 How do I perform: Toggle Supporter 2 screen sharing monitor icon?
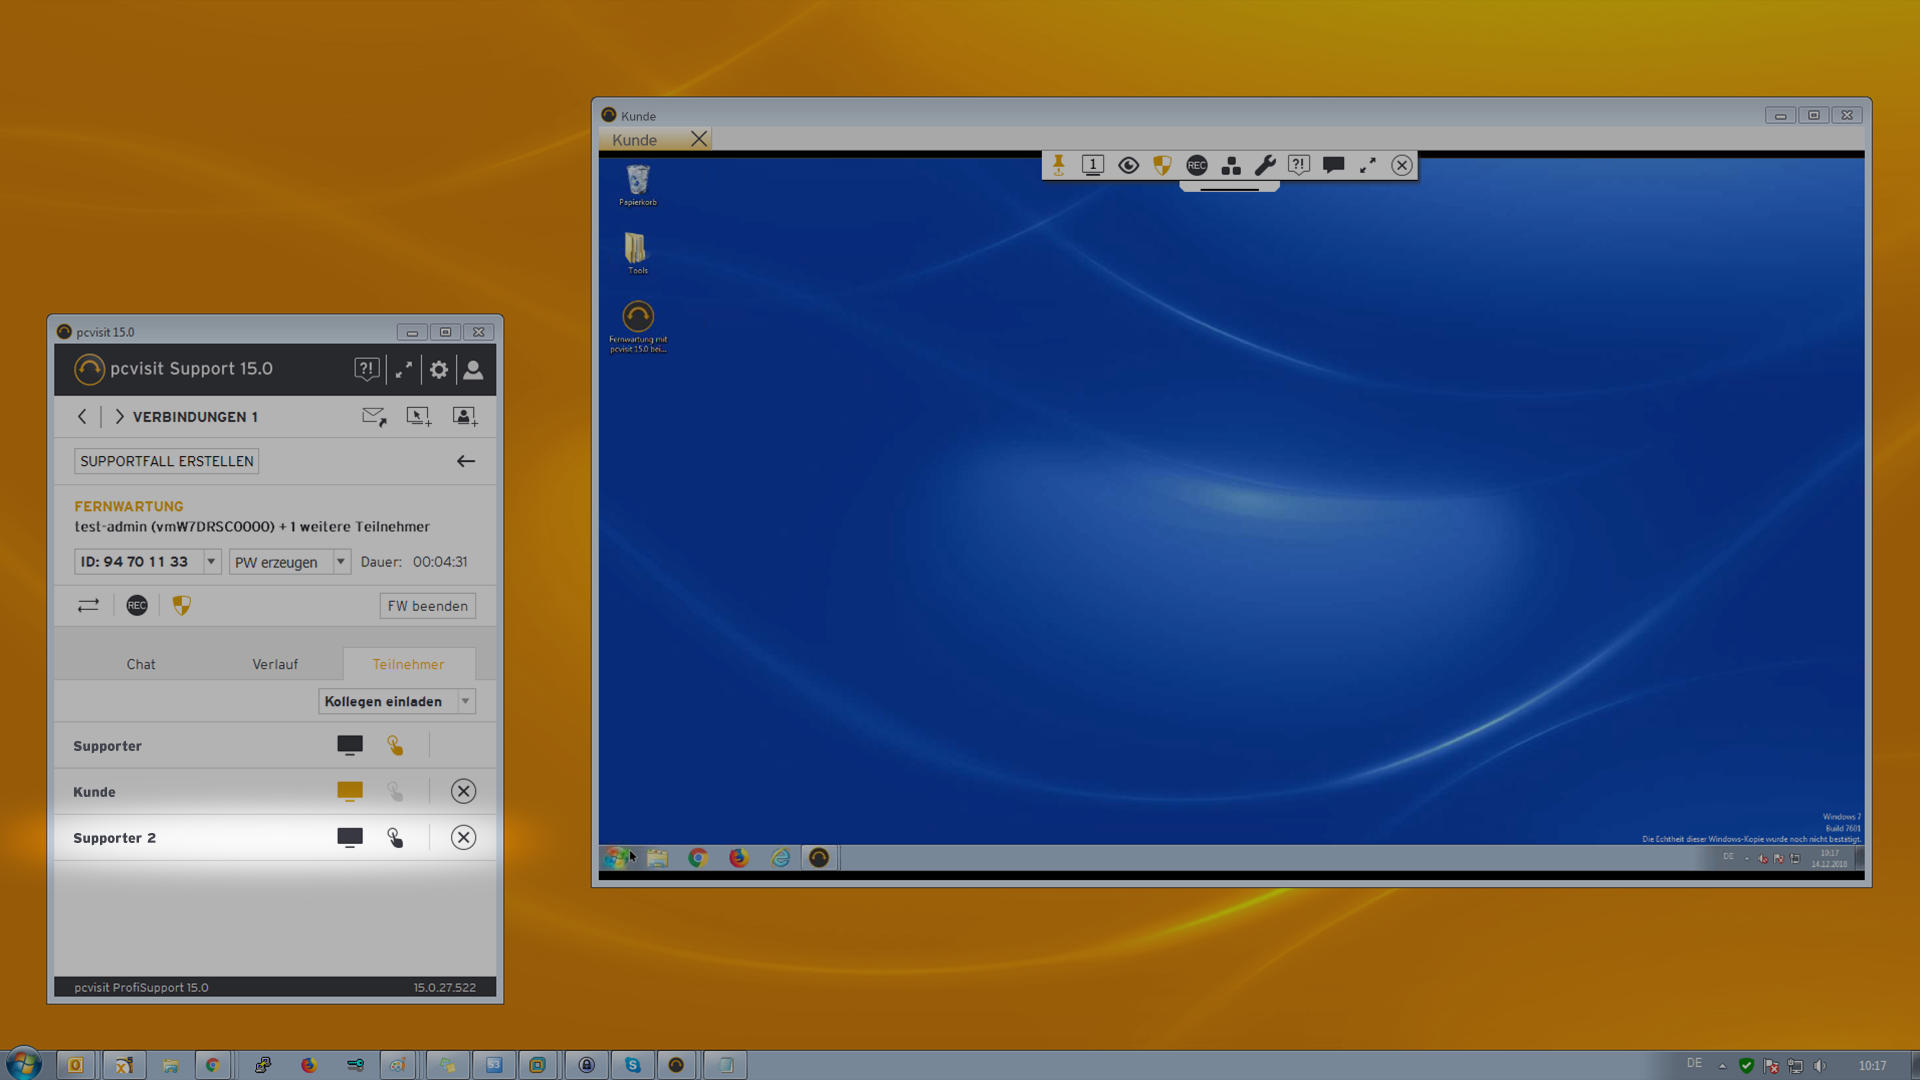[x=350, y=837]
